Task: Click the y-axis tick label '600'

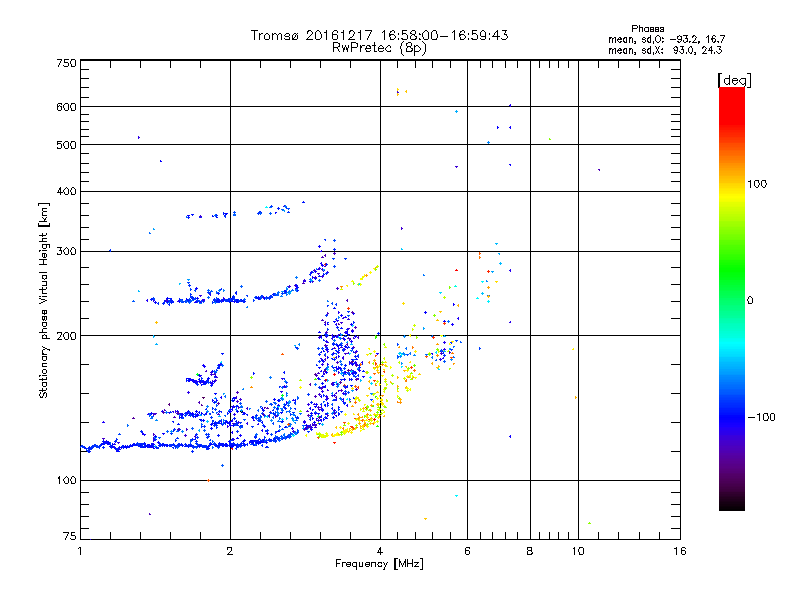Action: [x=67, y=107]
